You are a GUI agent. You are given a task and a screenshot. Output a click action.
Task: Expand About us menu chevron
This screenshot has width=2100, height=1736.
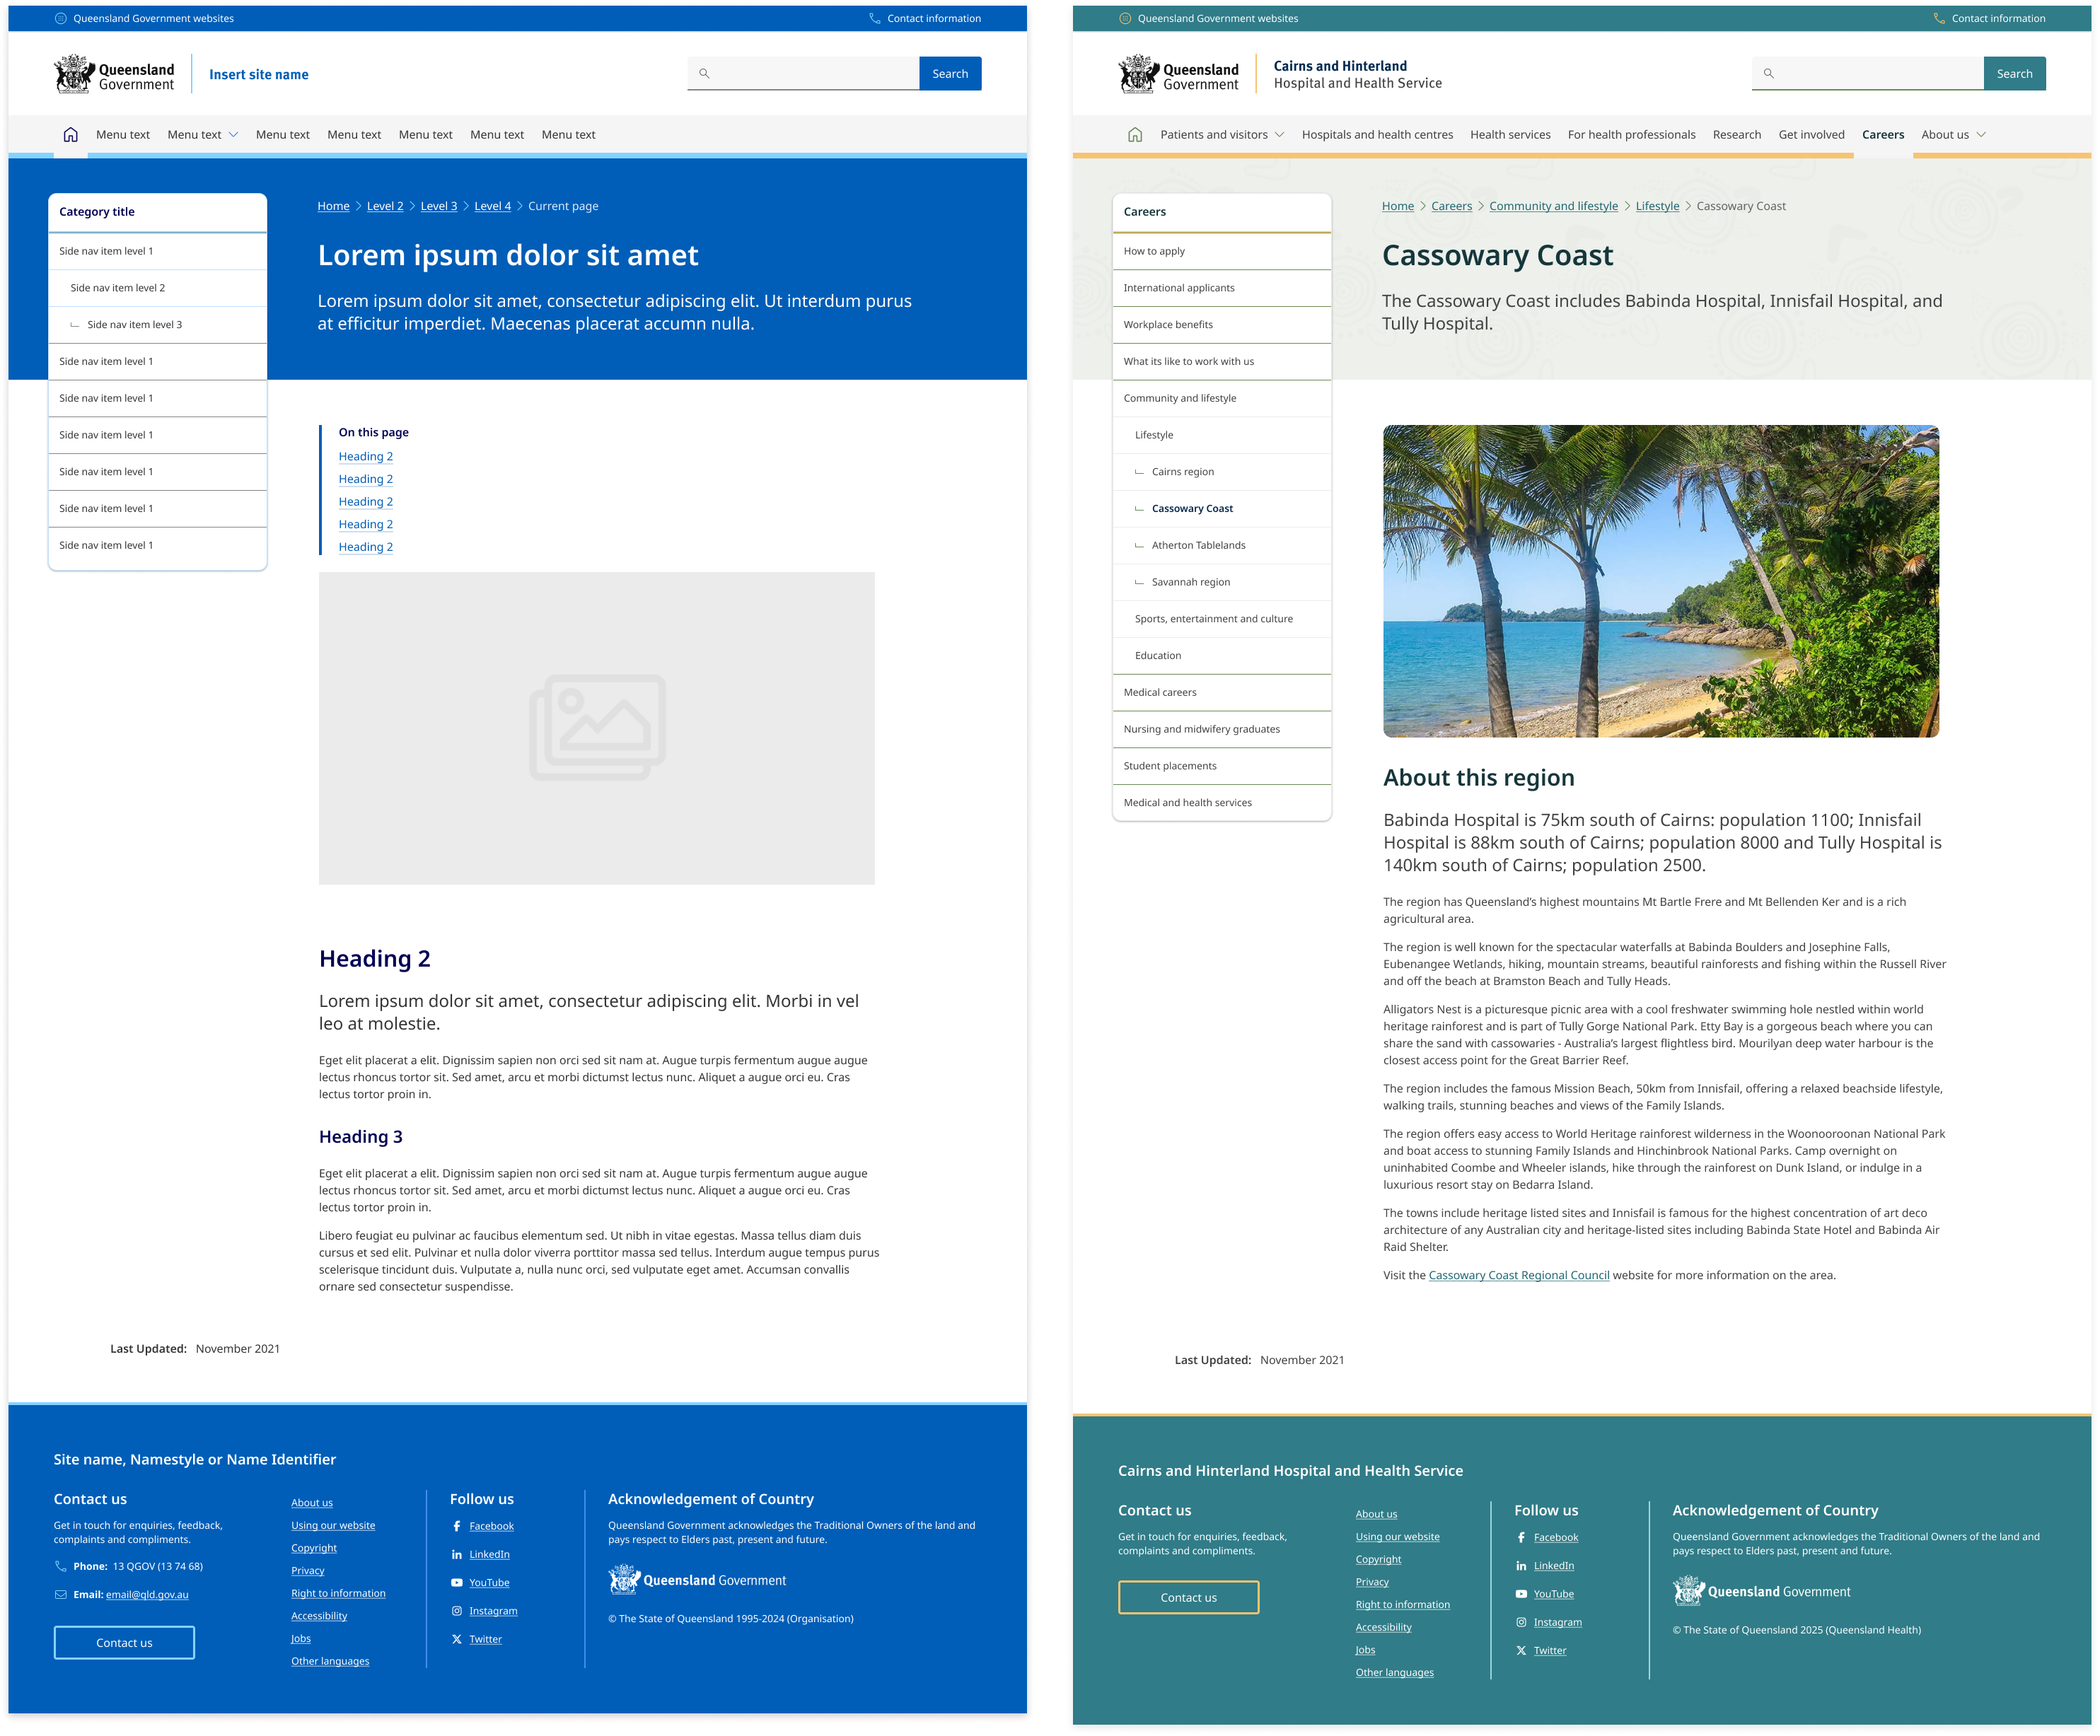[x=1981, y=135]
